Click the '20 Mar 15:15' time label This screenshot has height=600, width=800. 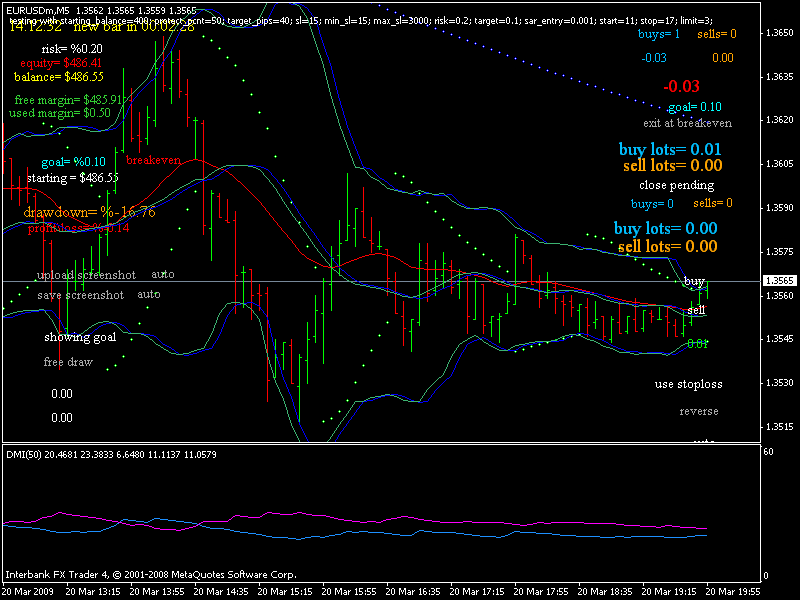point(285,592)
